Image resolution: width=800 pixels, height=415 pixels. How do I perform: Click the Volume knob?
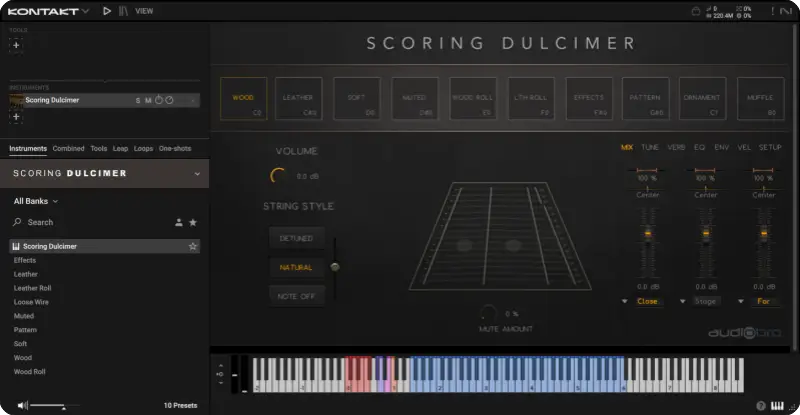click(x=278, y=176)
